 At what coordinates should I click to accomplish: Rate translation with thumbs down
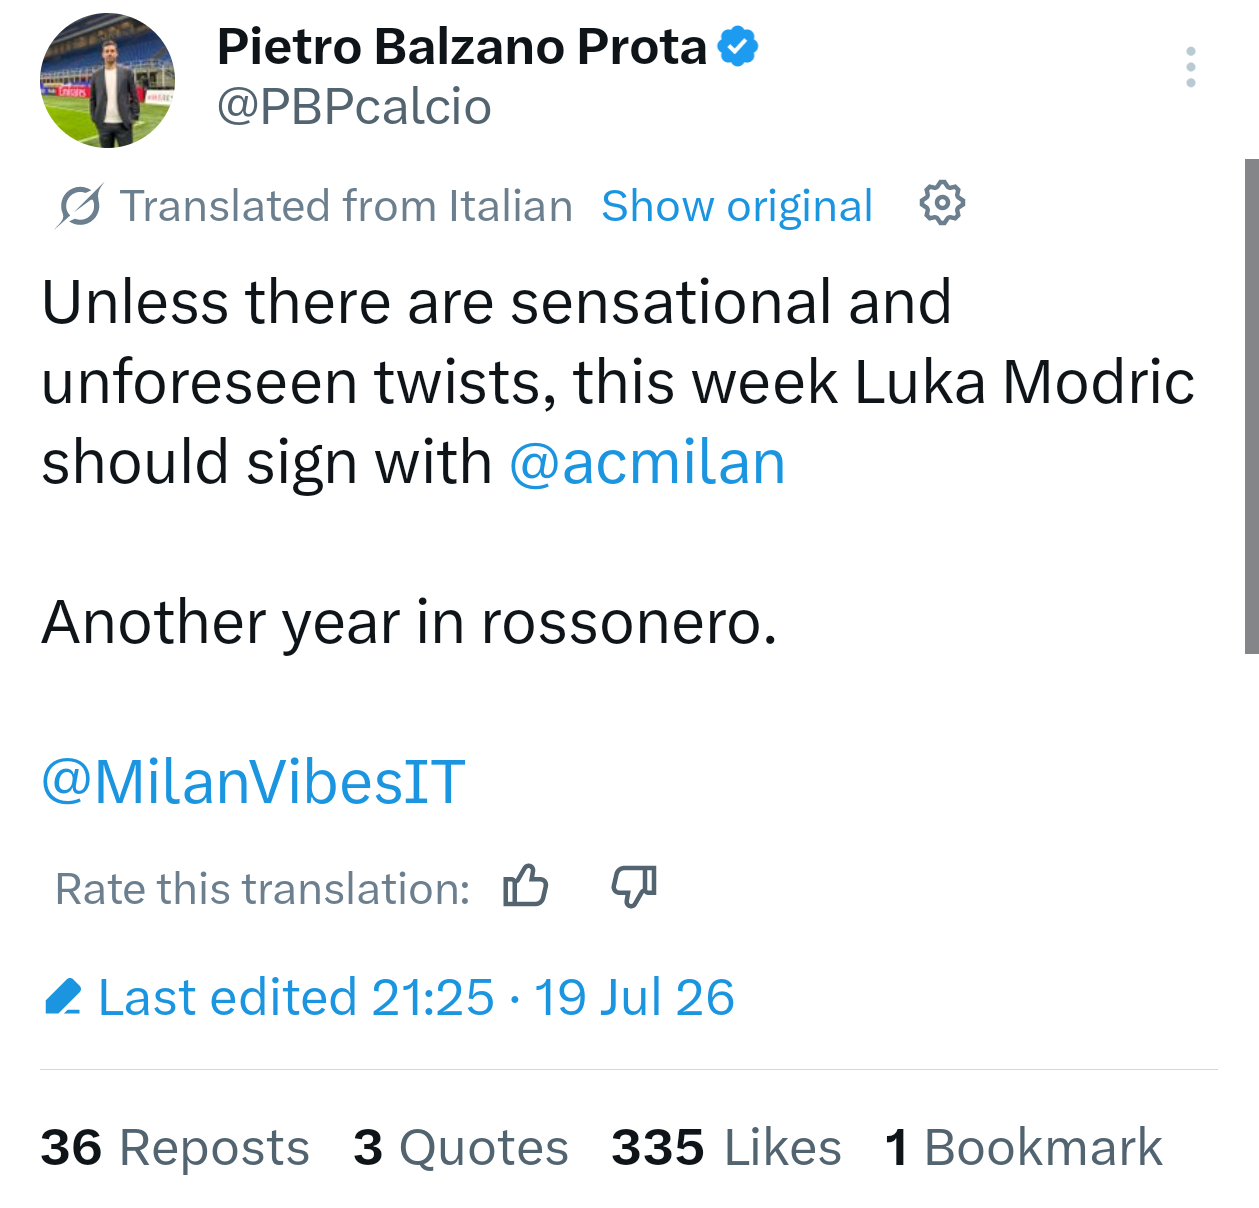click(x=634, y=886)
